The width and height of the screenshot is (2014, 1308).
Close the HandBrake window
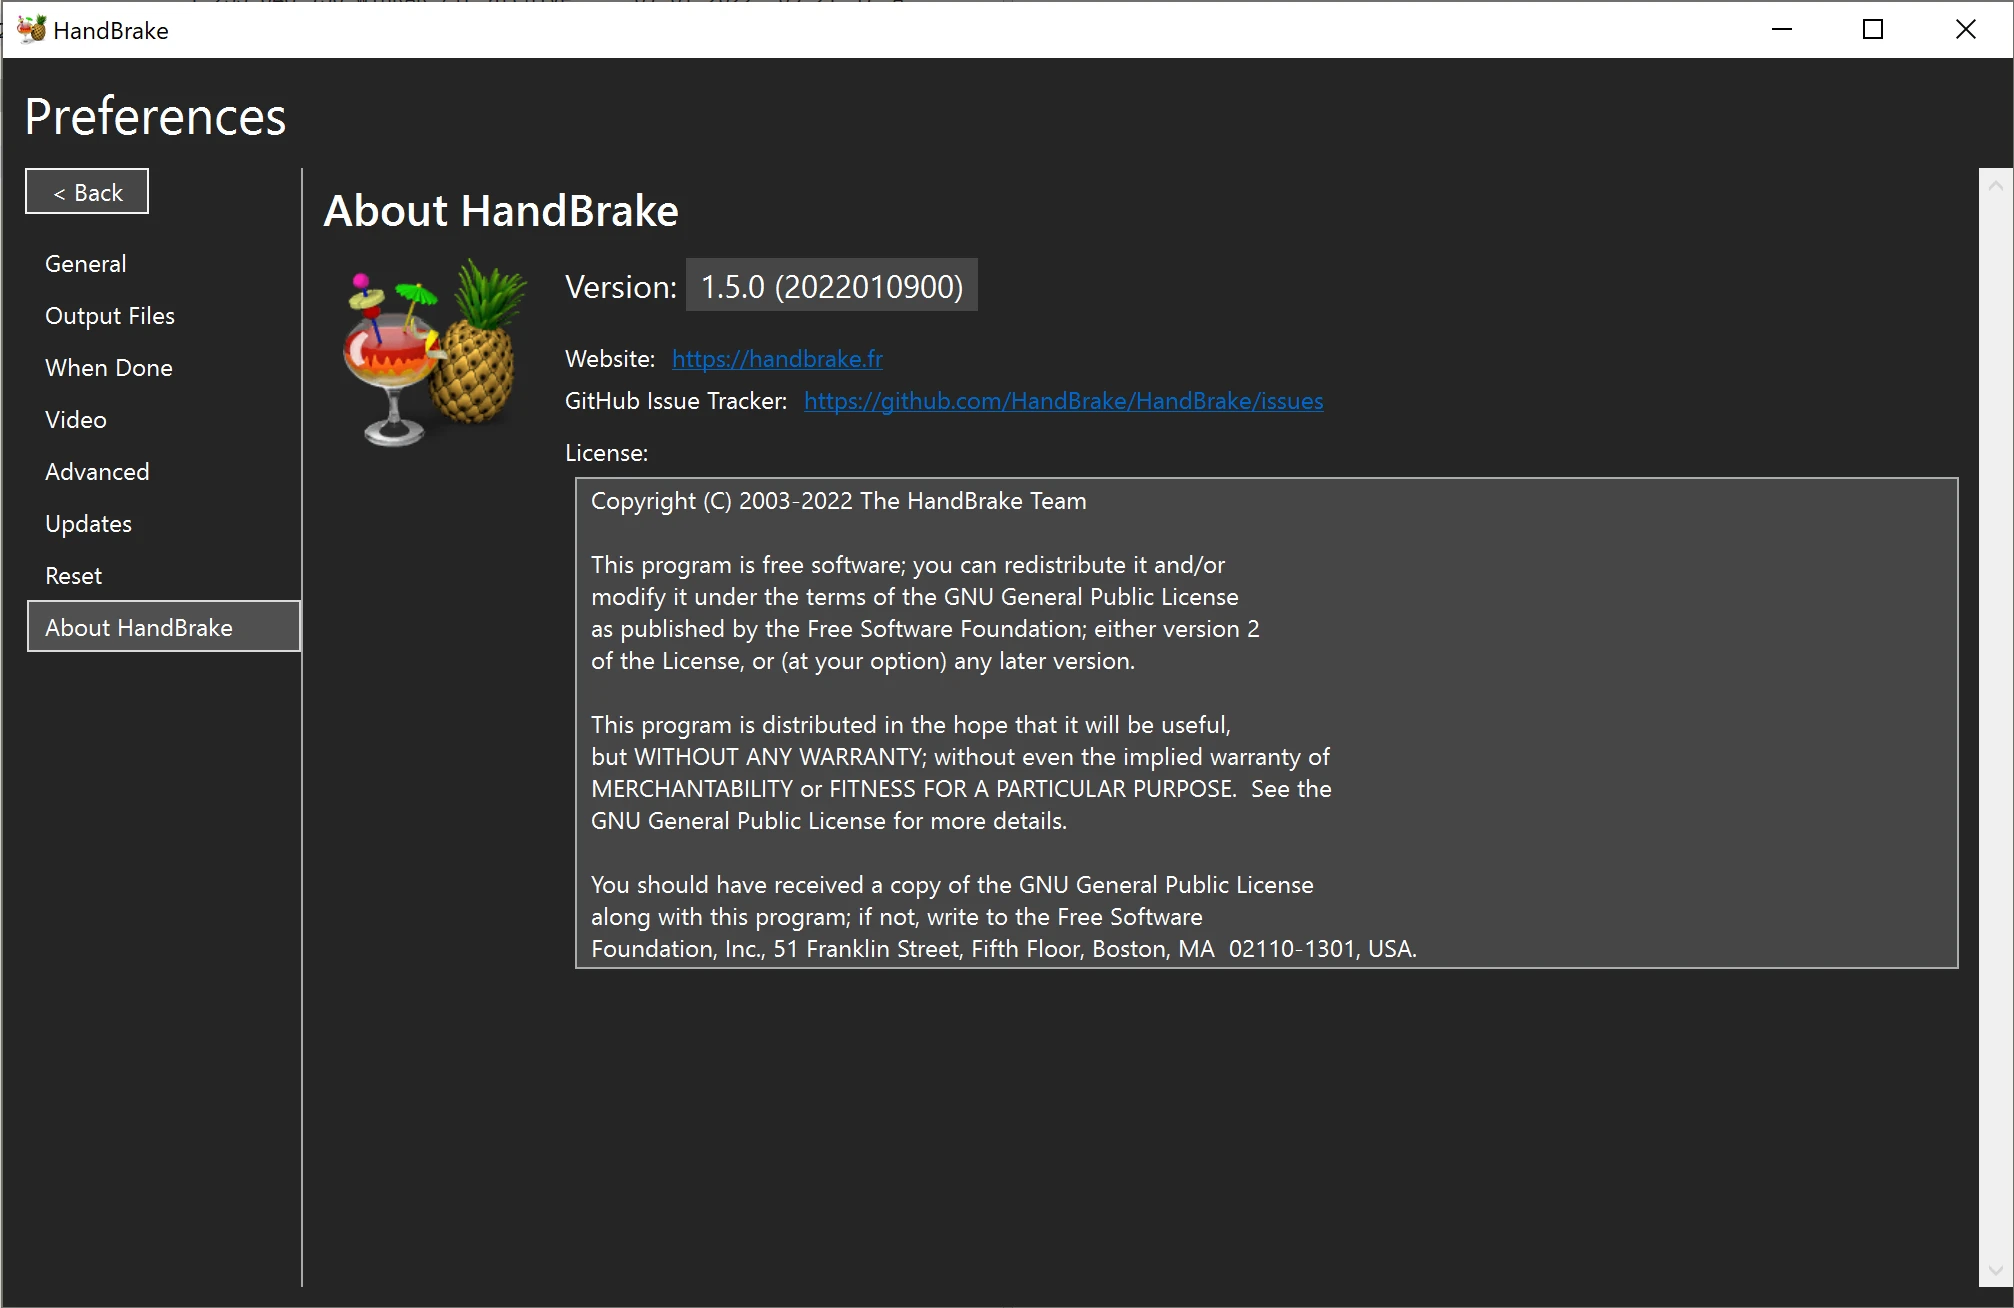(x=1965, y=30)
